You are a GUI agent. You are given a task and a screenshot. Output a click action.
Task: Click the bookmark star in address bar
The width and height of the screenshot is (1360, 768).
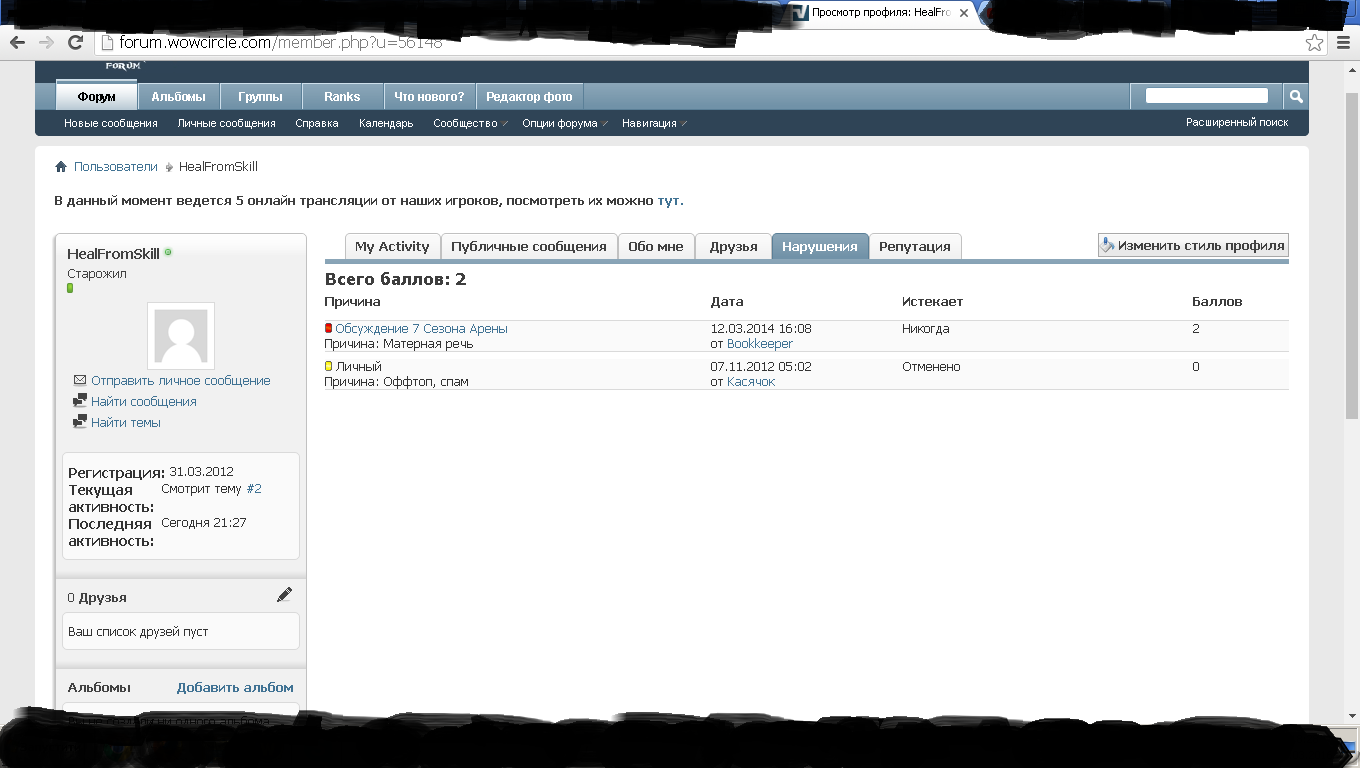point(1314,43)
